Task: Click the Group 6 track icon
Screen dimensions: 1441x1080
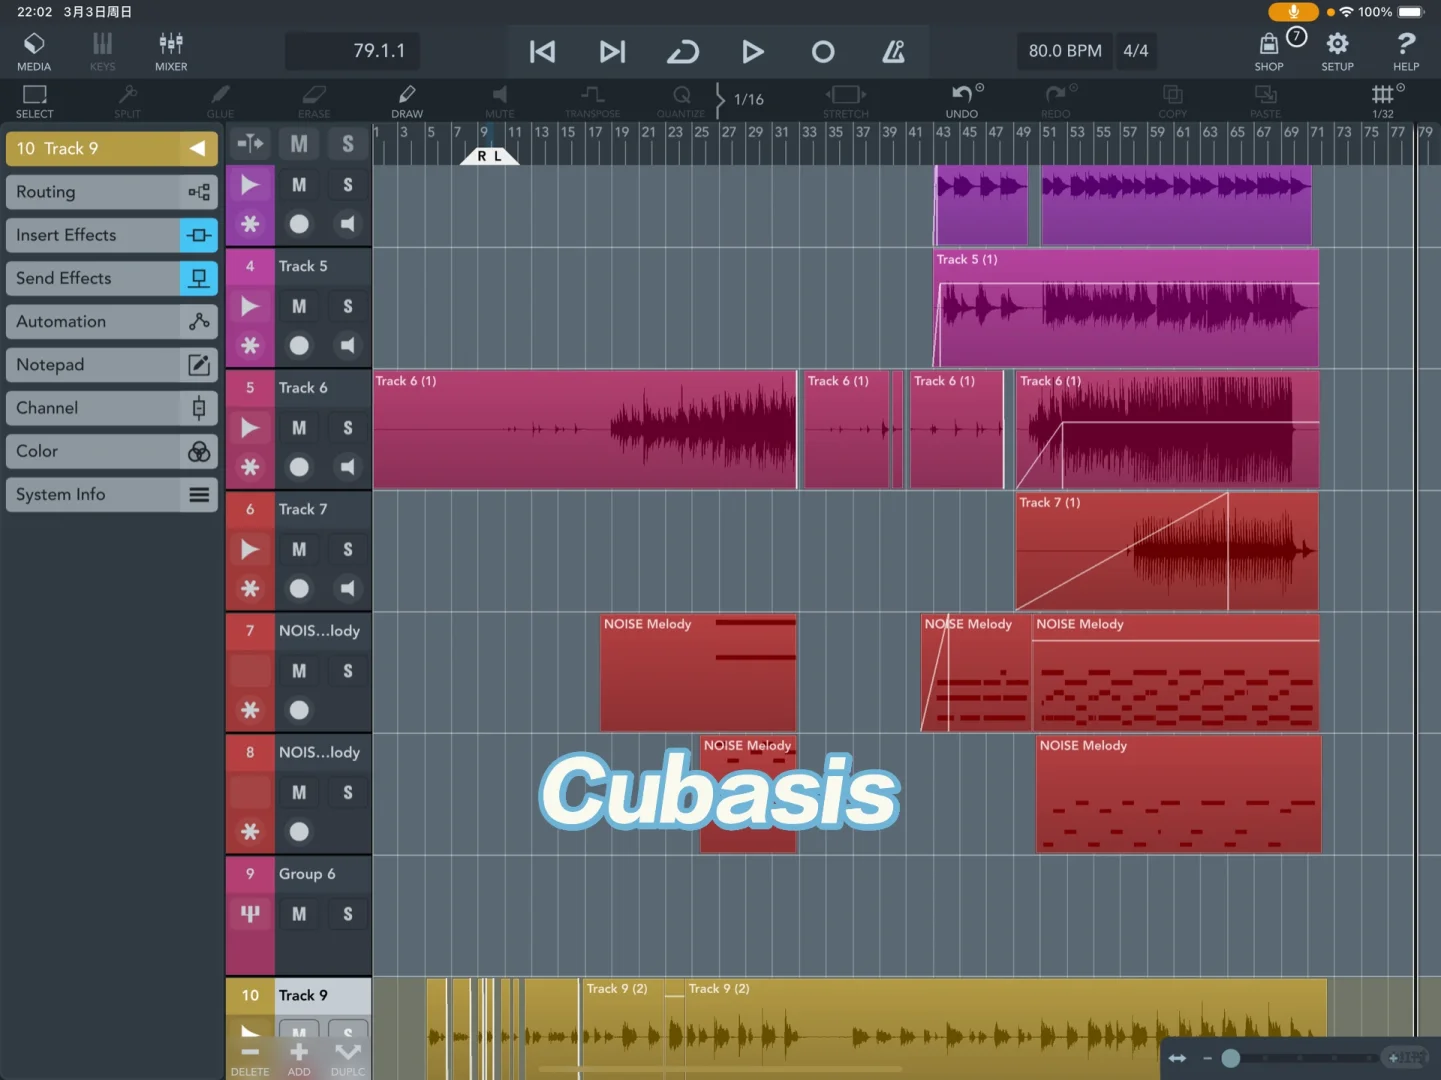Action: [x=250, y=914]
